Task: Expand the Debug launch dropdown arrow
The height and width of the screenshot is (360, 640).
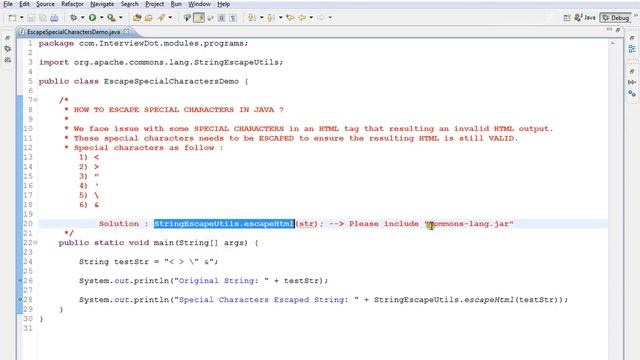Action: [x=82, y=18]
